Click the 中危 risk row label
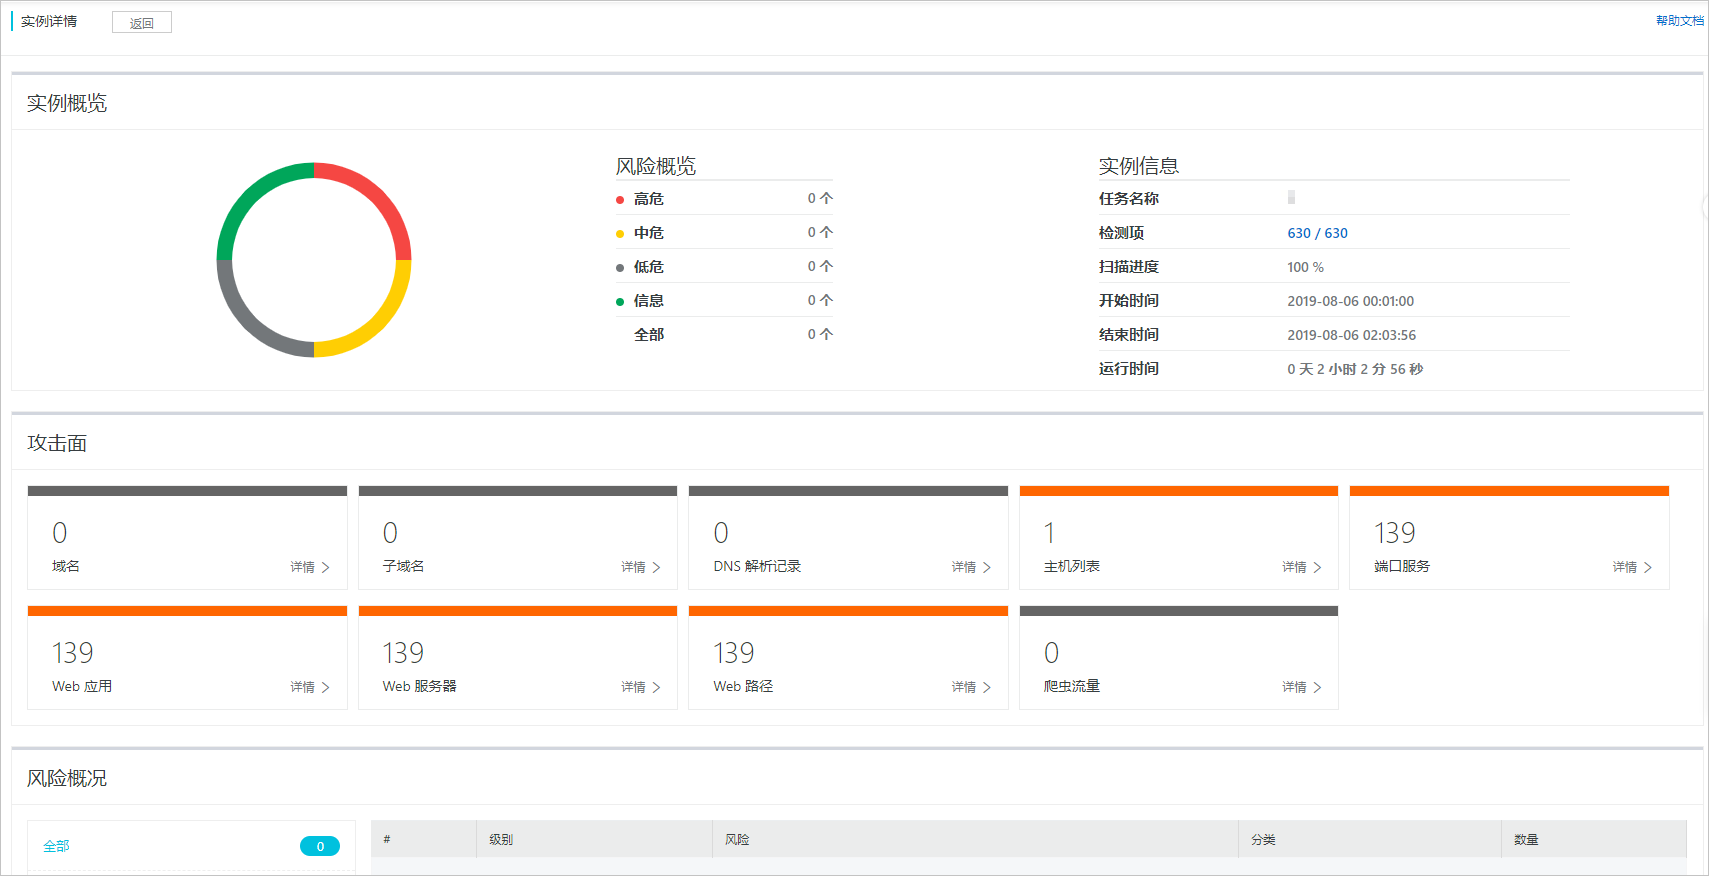 pos(649,233)
